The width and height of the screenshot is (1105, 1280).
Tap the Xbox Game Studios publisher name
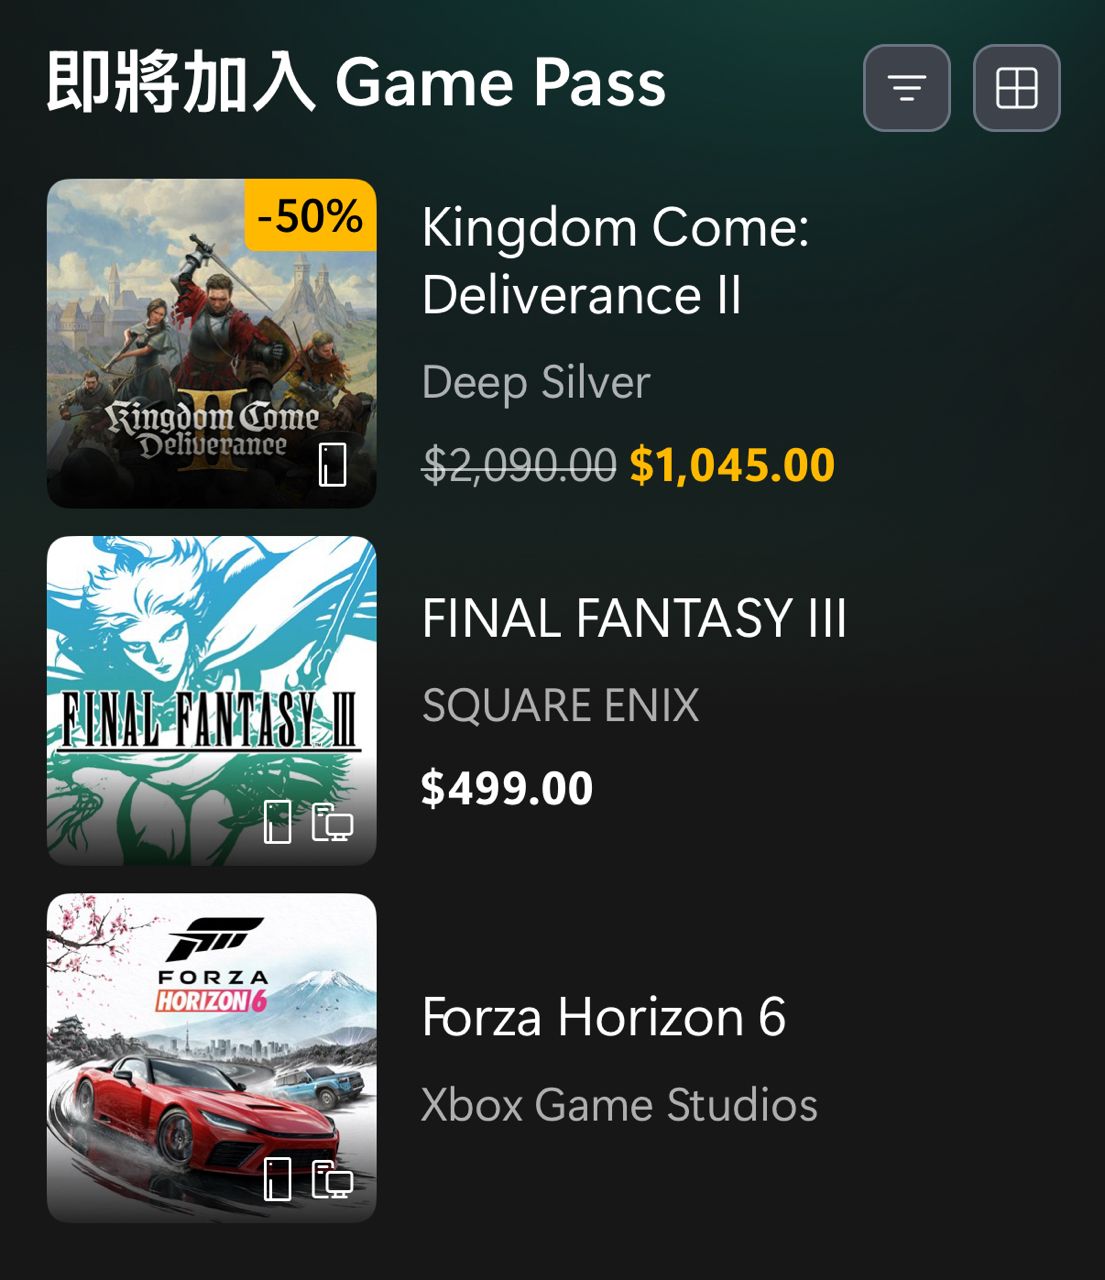619,1105
